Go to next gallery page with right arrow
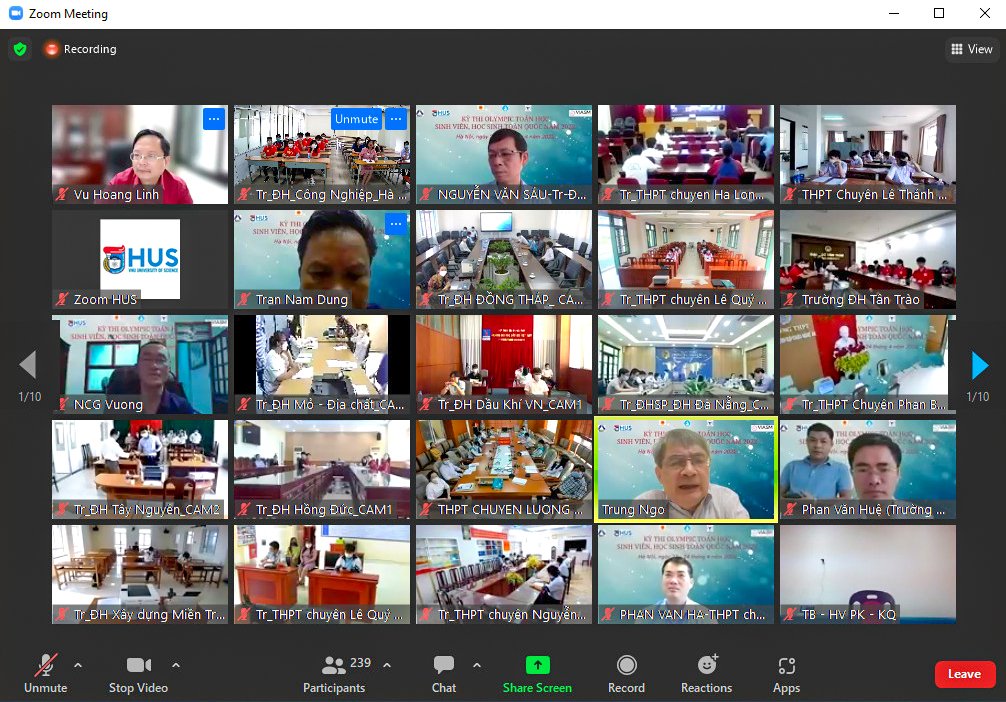Viewport: 1006px width, 702px height. click(x=979, y=365)
